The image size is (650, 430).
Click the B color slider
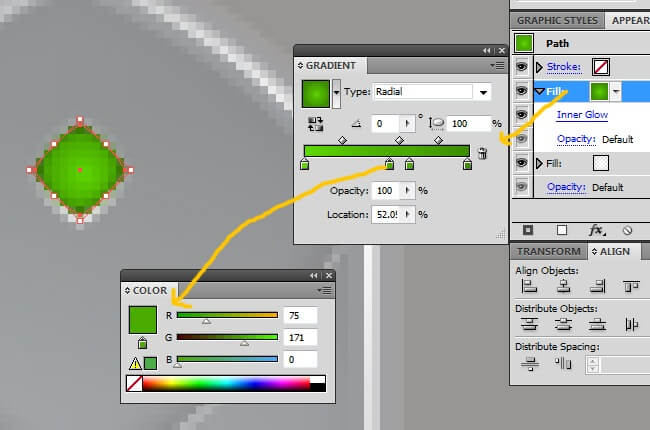(x=227, y=359)
